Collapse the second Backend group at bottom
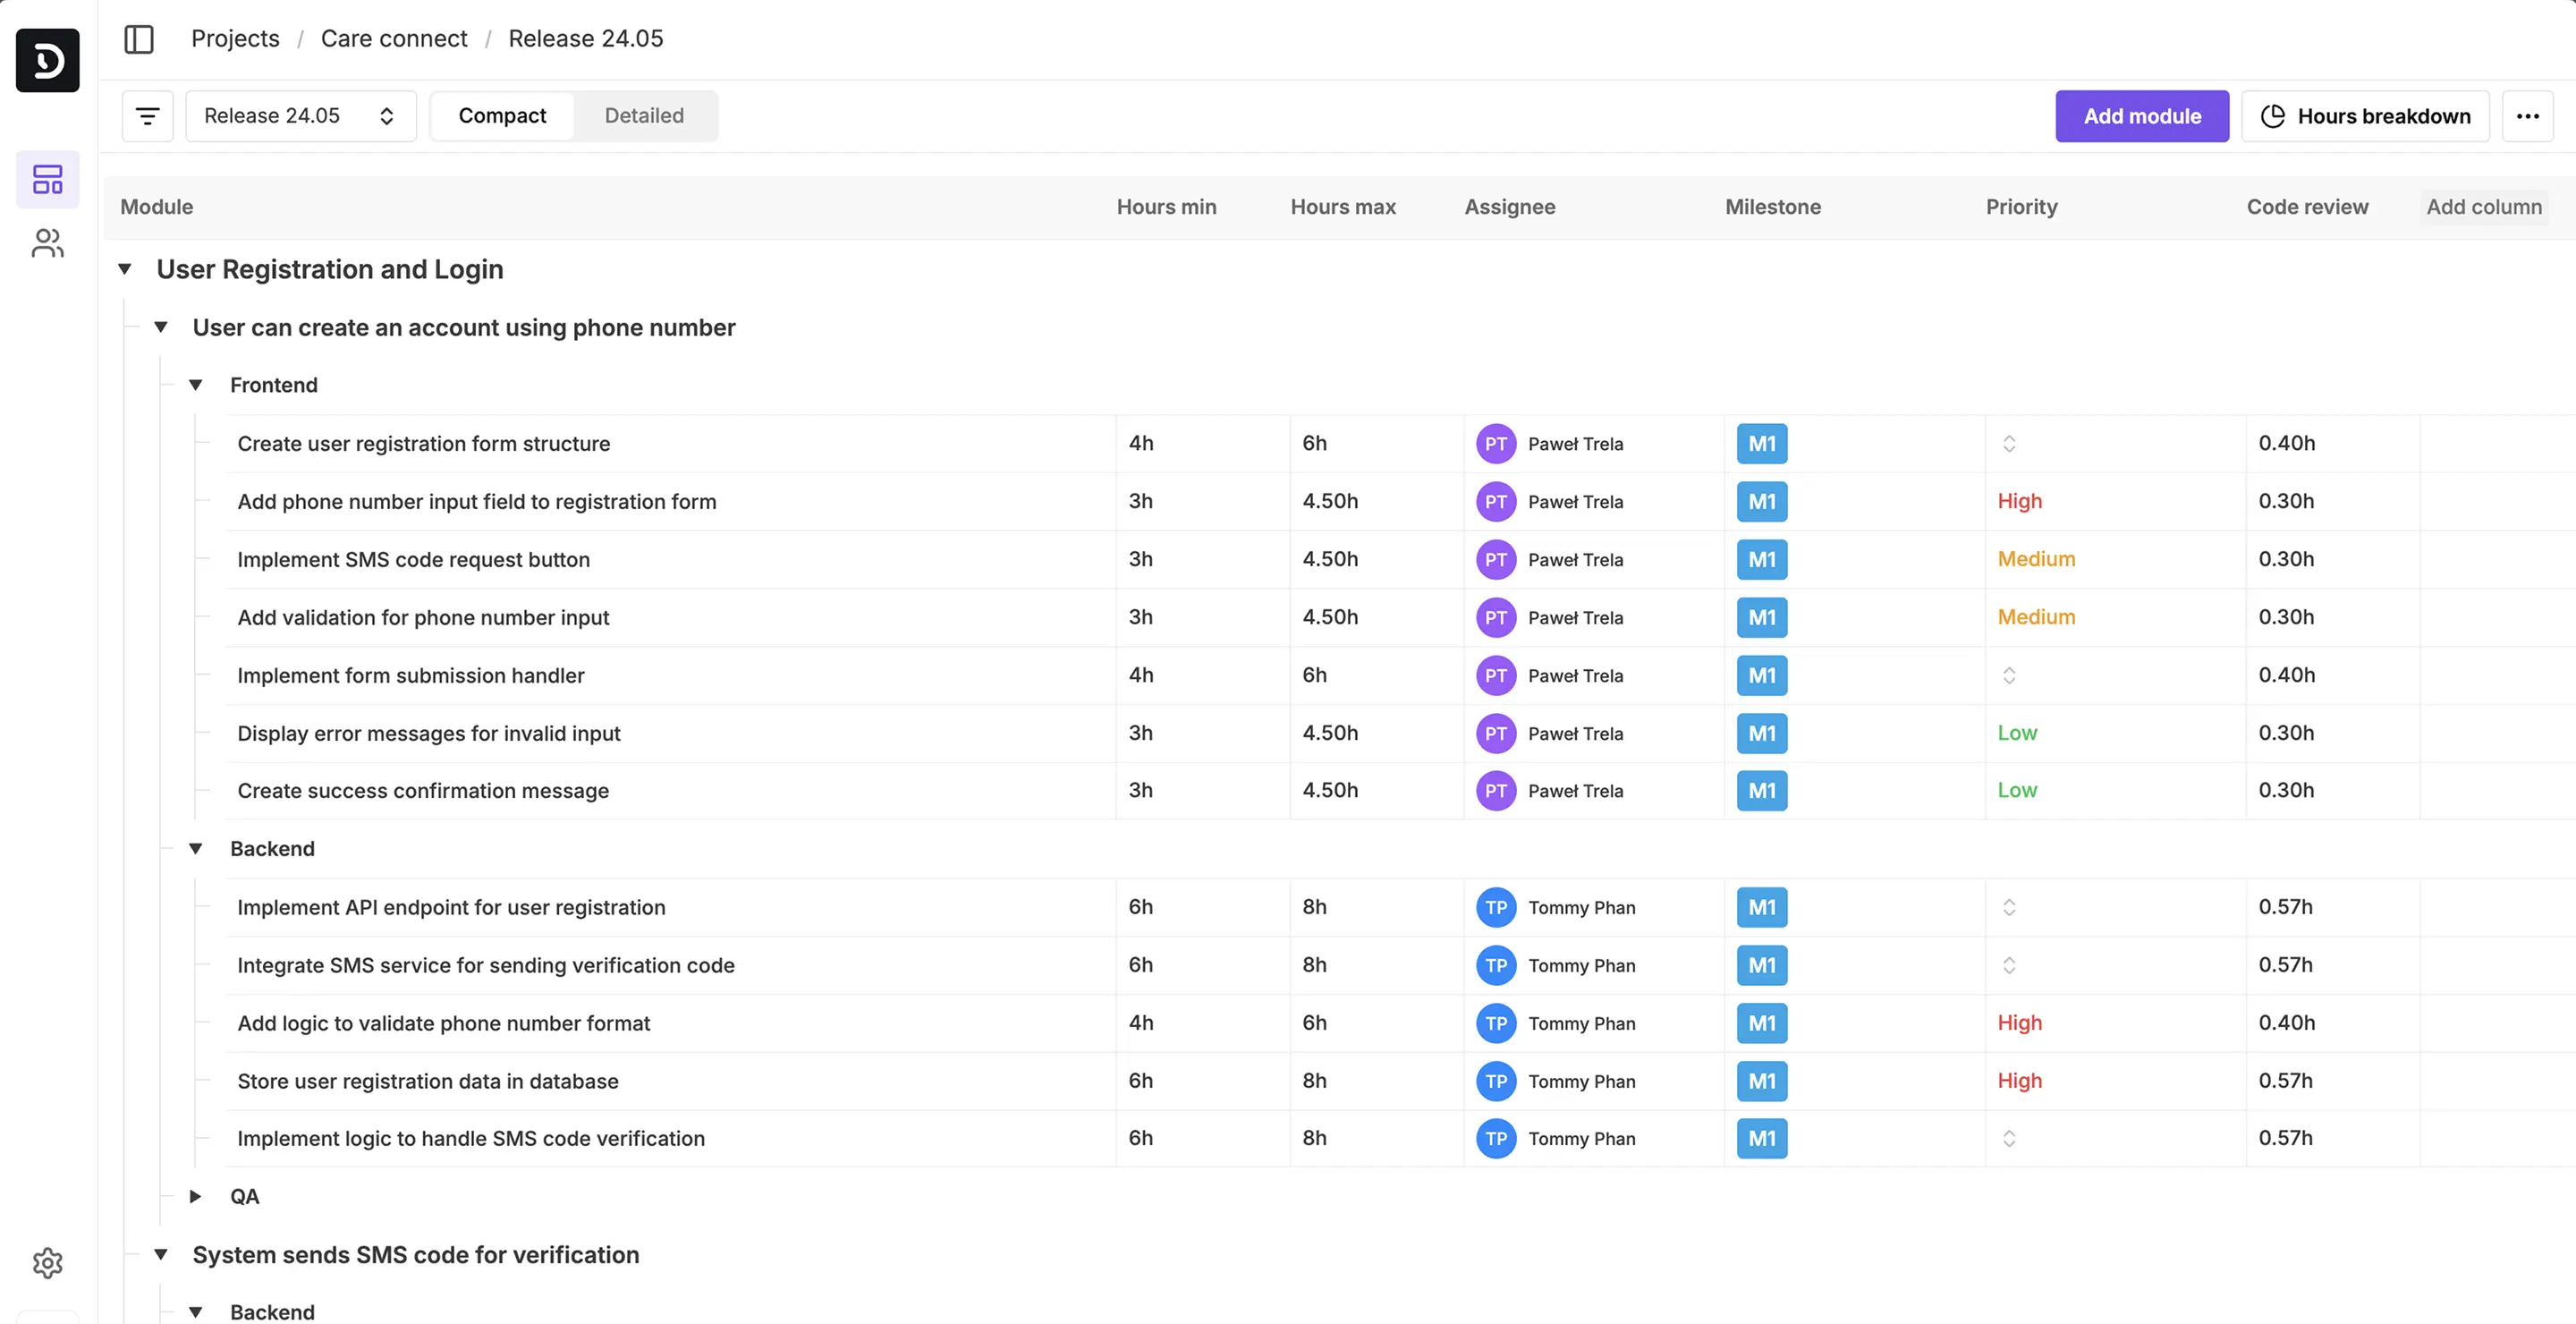The width and height of the screenshot is (2576, 1324). pyautogui.click(x=196, y=1312)
